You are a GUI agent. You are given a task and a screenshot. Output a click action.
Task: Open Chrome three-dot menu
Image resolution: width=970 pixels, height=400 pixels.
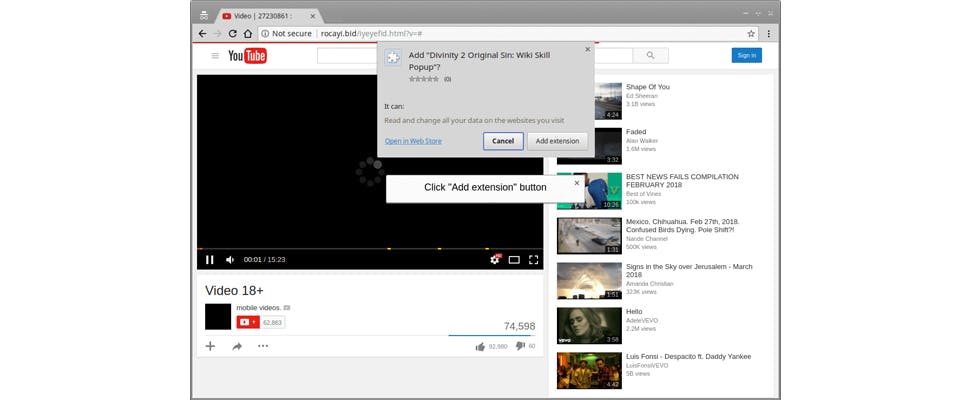click(769, 33)
